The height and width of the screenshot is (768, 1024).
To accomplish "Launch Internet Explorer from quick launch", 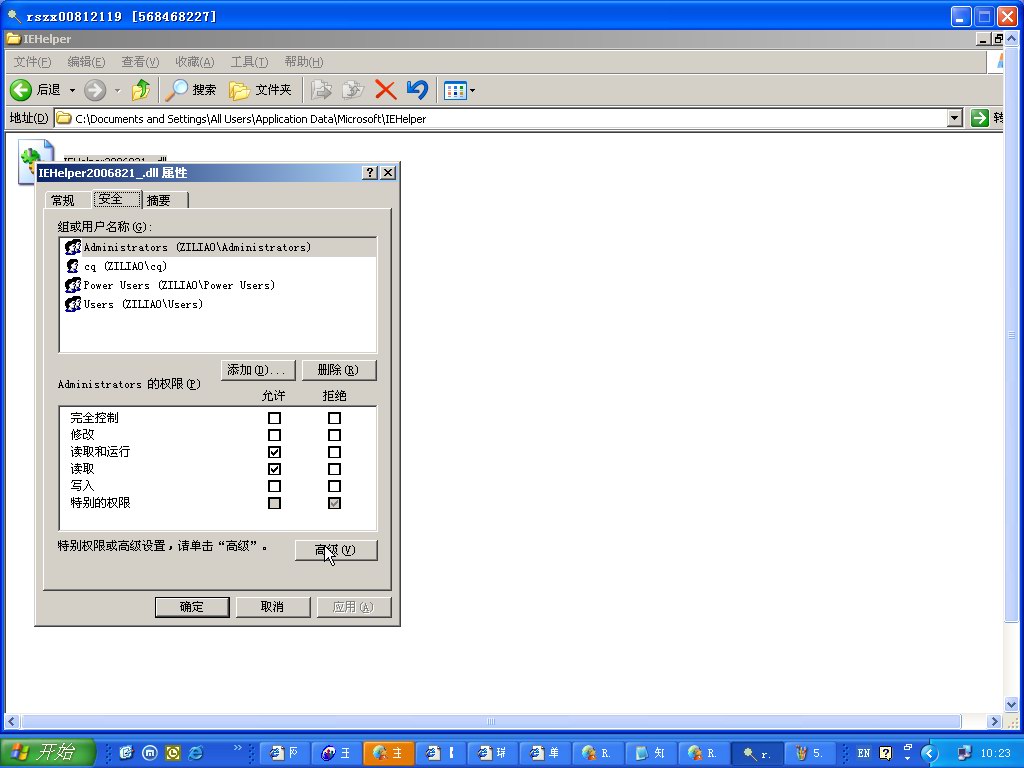I will pos(195,753).
